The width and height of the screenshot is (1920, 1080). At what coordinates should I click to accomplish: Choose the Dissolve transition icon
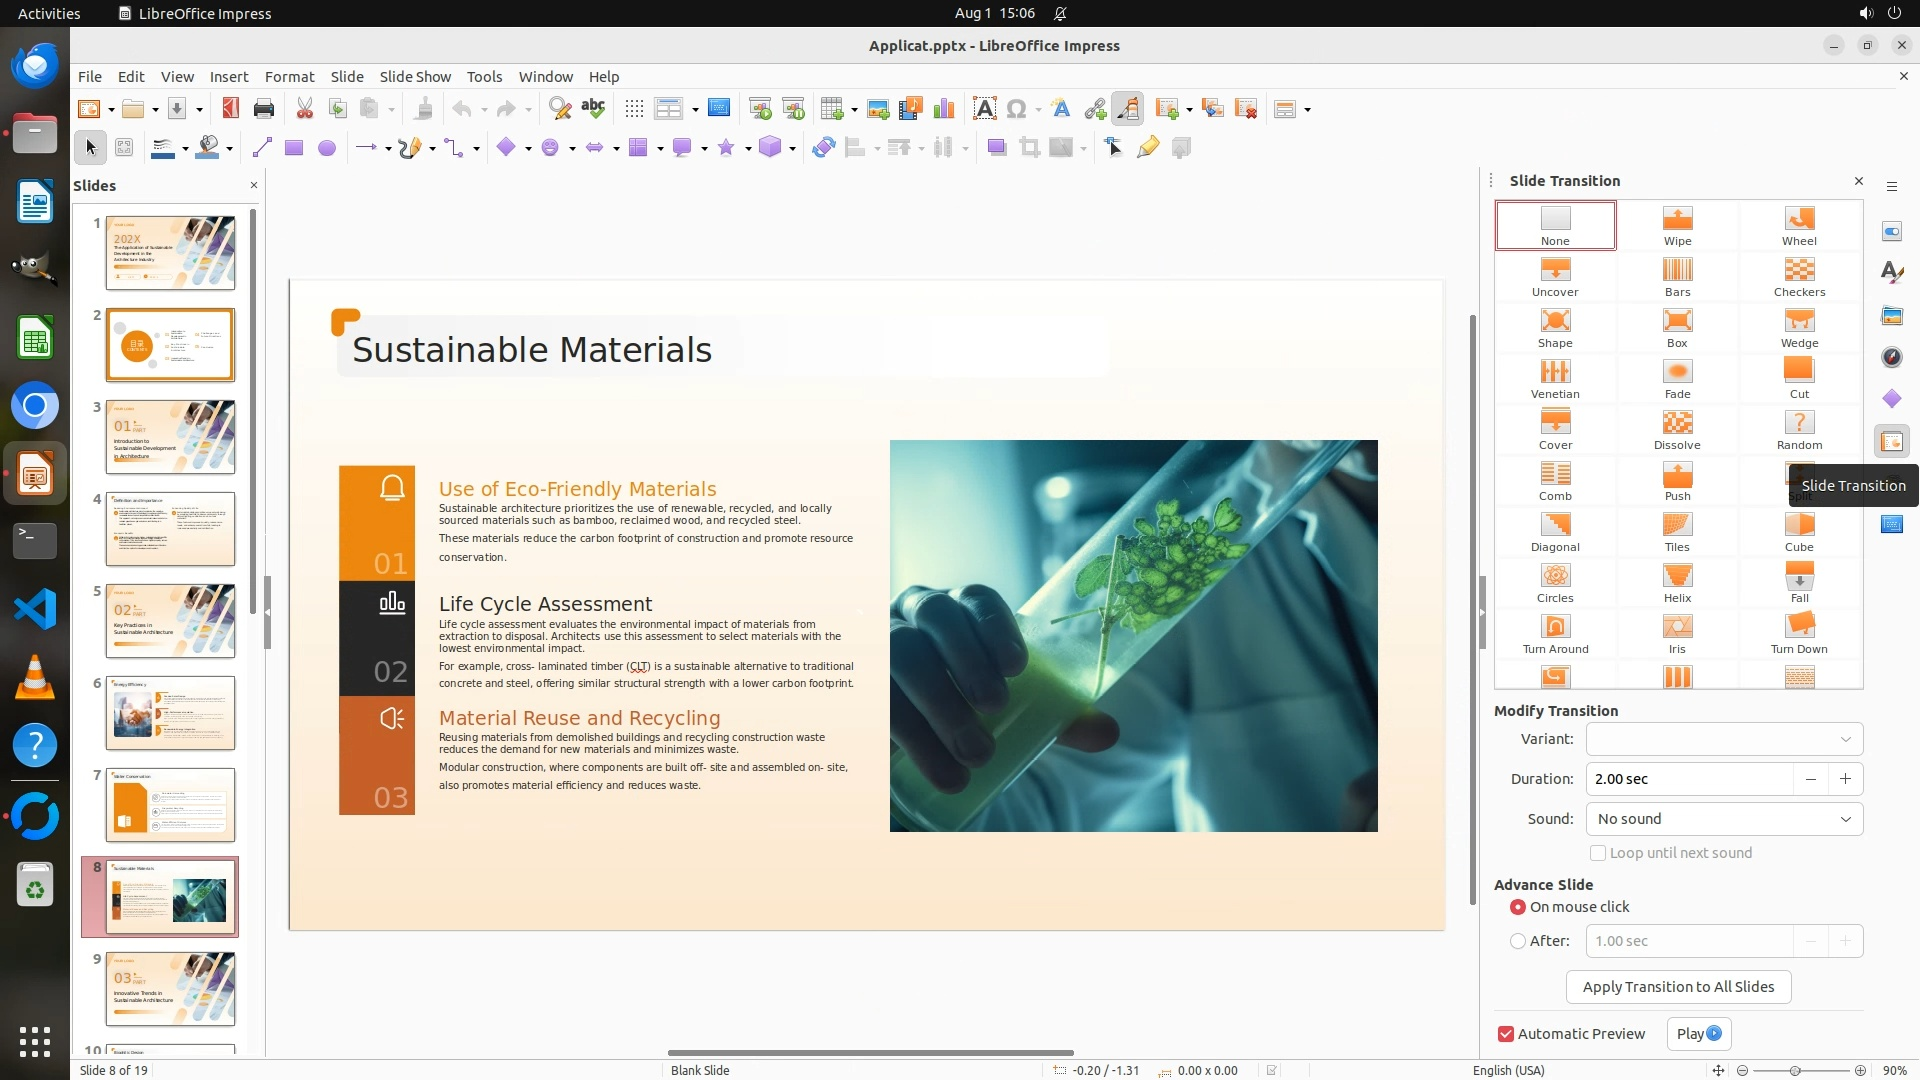coord(1677,429)
